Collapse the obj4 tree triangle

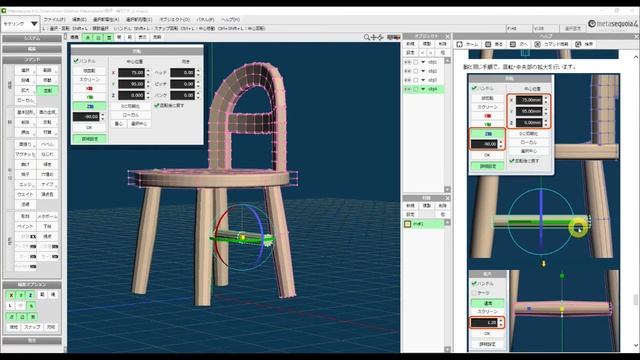click(423, 89)
